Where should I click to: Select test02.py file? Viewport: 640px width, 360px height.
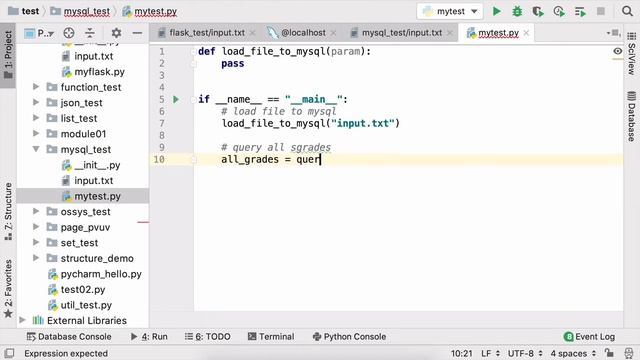[x=77, y=289]
